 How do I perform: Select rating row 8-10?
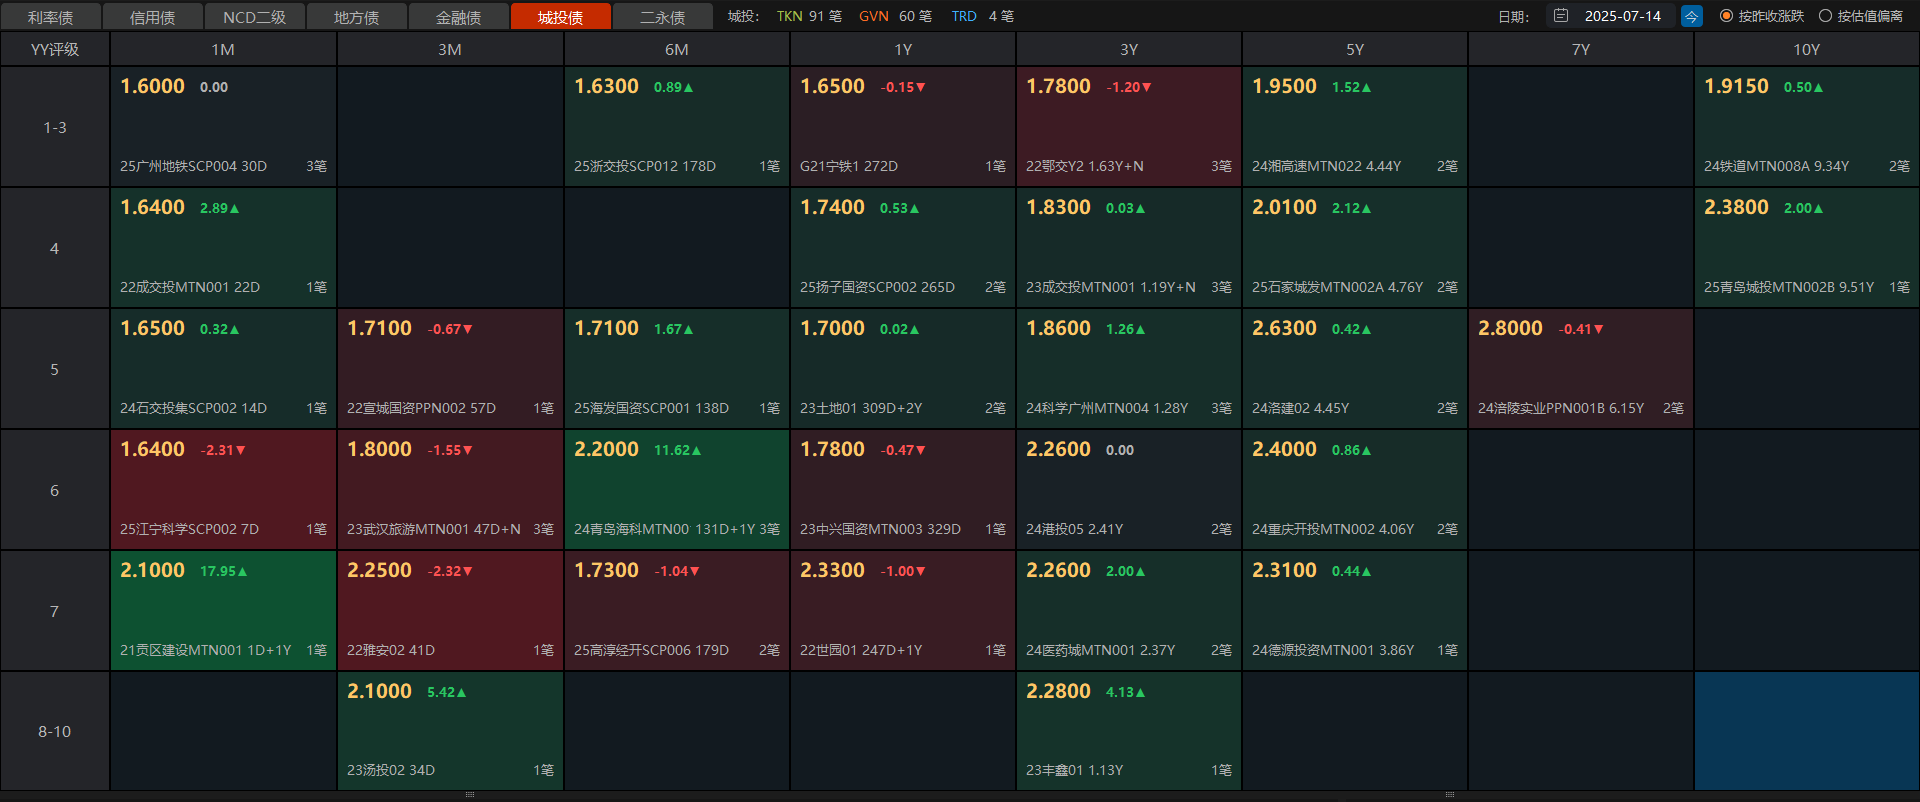tap(55, 731)
